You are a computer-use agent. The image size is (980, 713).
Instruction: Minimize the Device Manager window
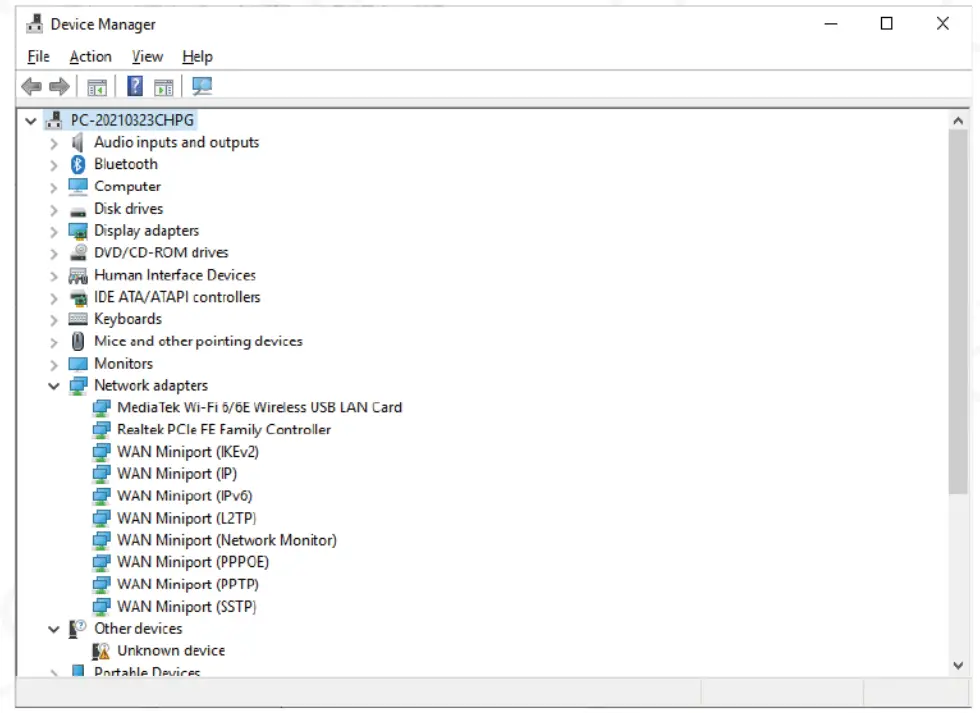(x=831, y=24)
